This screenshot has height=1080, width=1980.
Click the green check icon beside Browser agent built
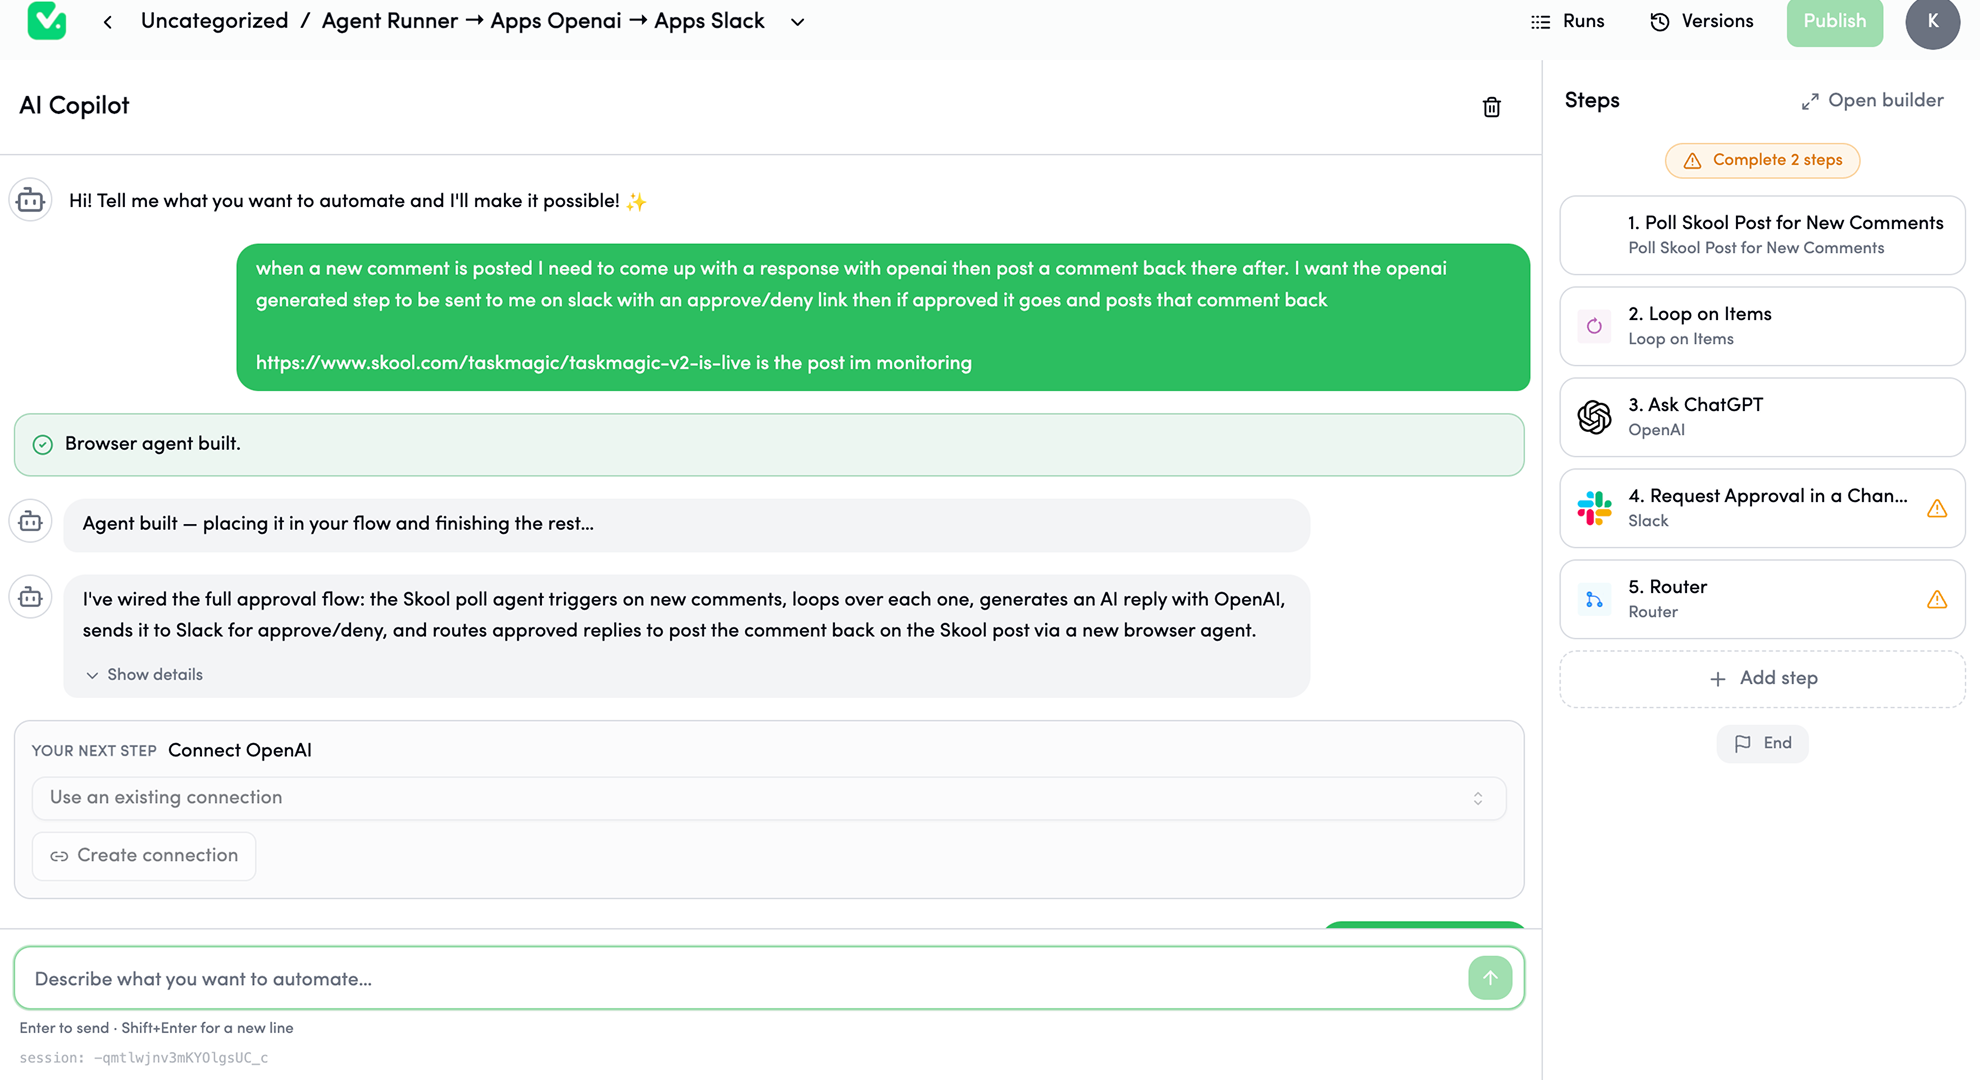pos(42,445)
